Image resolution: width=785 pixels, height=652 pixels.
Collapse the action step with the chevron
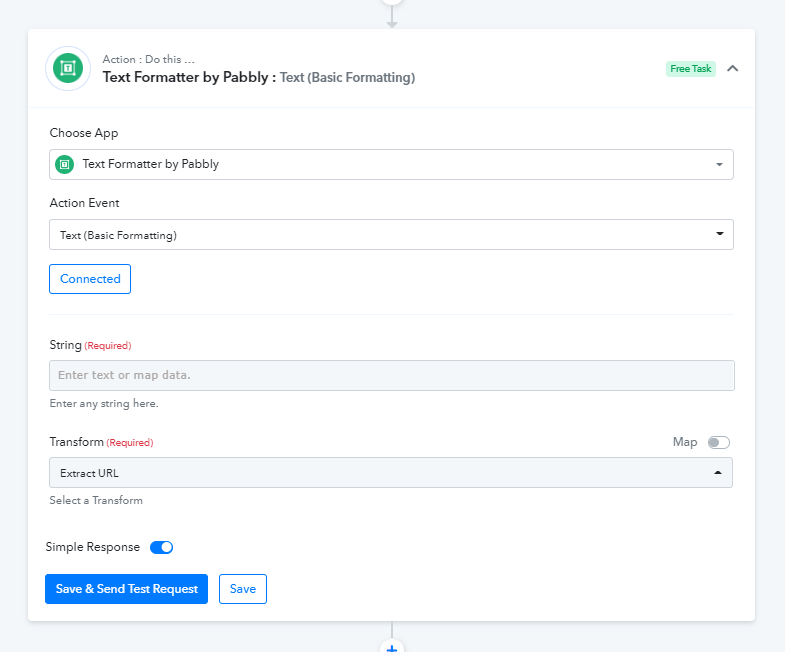(x=732, y=69)
